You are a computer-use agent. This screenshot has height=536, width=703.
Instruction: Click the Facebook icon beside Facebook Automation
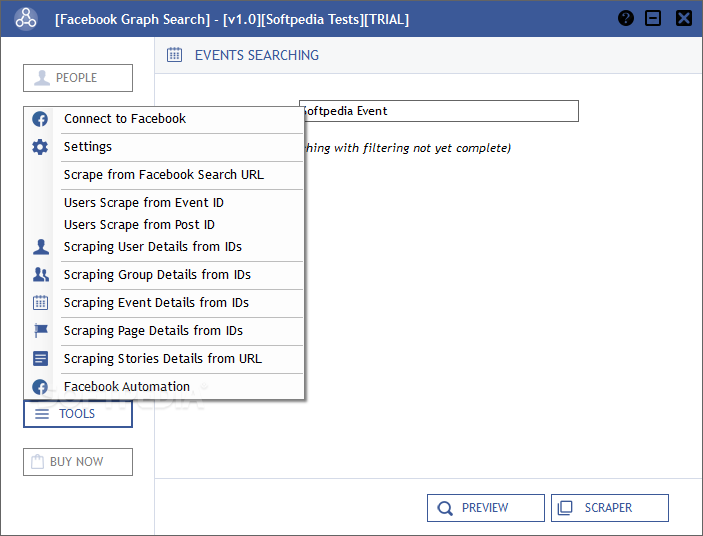[40, 387]
